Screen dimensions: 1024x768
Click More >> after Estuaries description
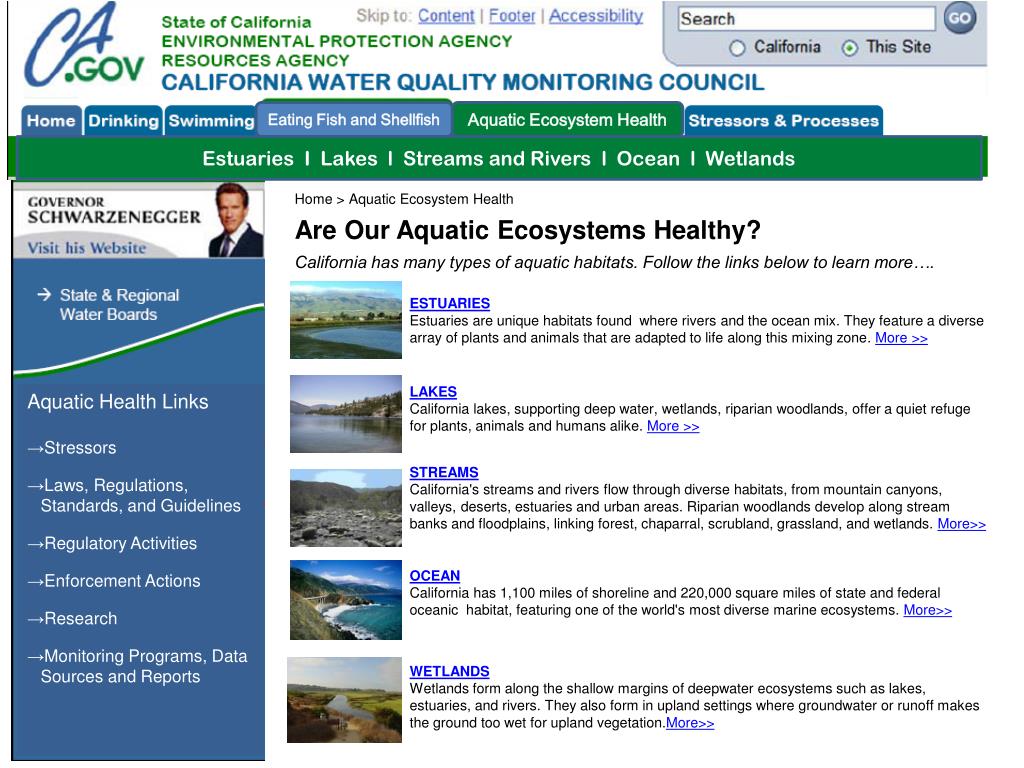(x=901, y=338)
